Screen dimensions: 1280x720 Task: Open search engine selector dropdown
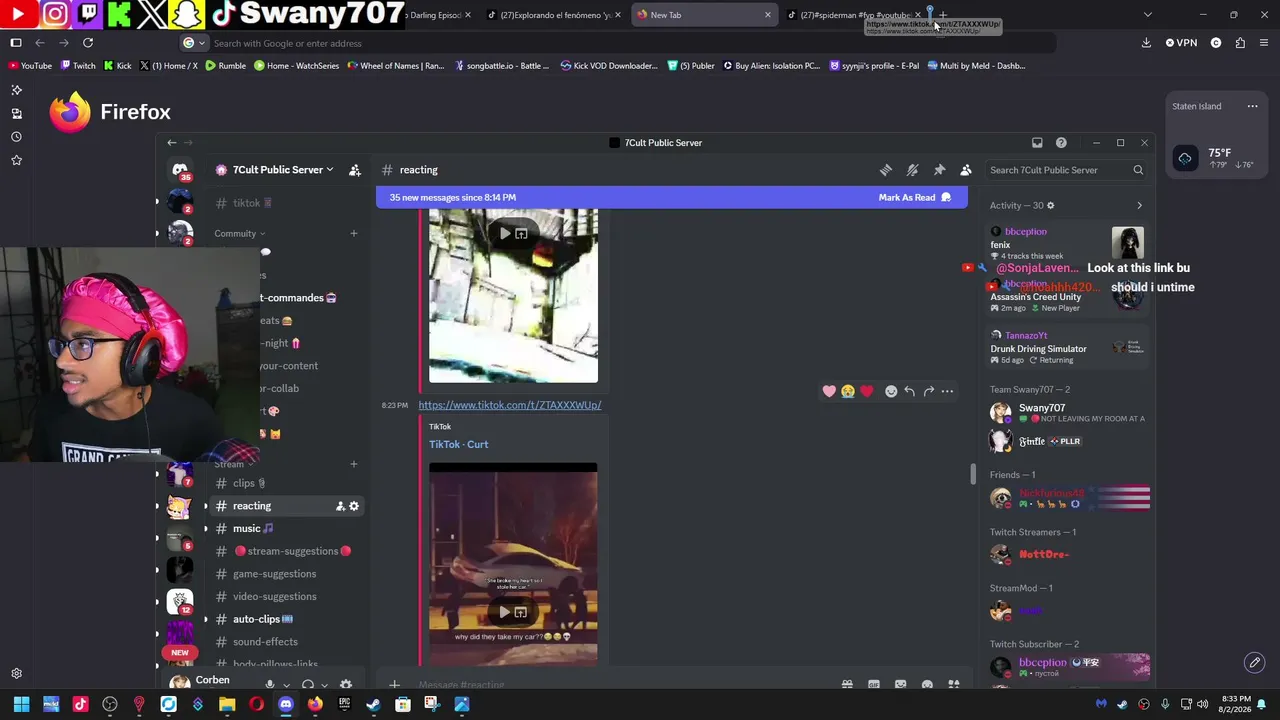coord(195,43)
